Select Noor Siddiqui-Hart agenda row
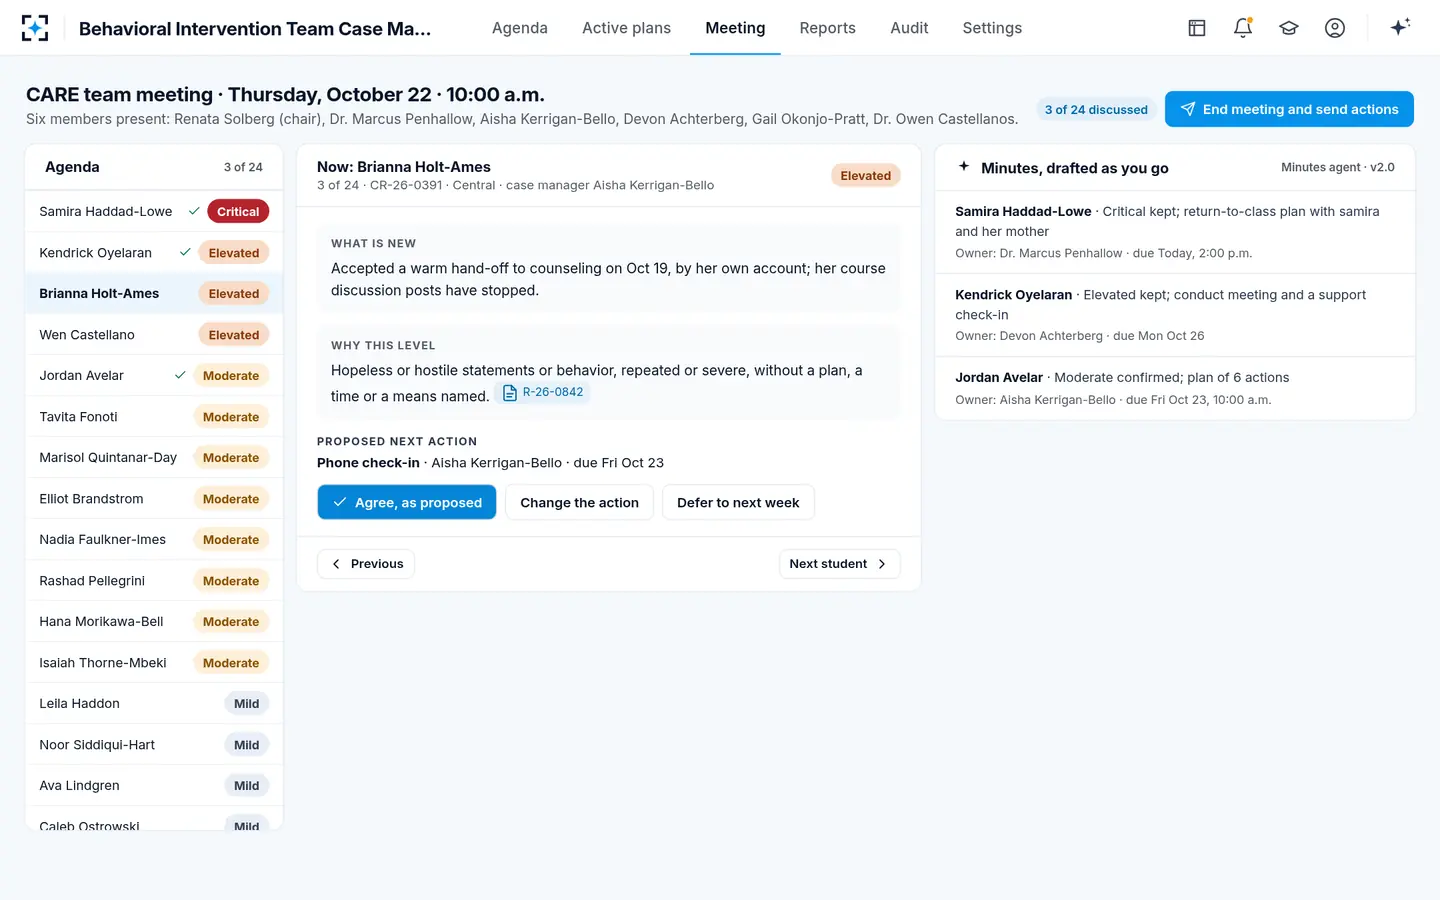 pyautogui.click(x=154, y=744)
